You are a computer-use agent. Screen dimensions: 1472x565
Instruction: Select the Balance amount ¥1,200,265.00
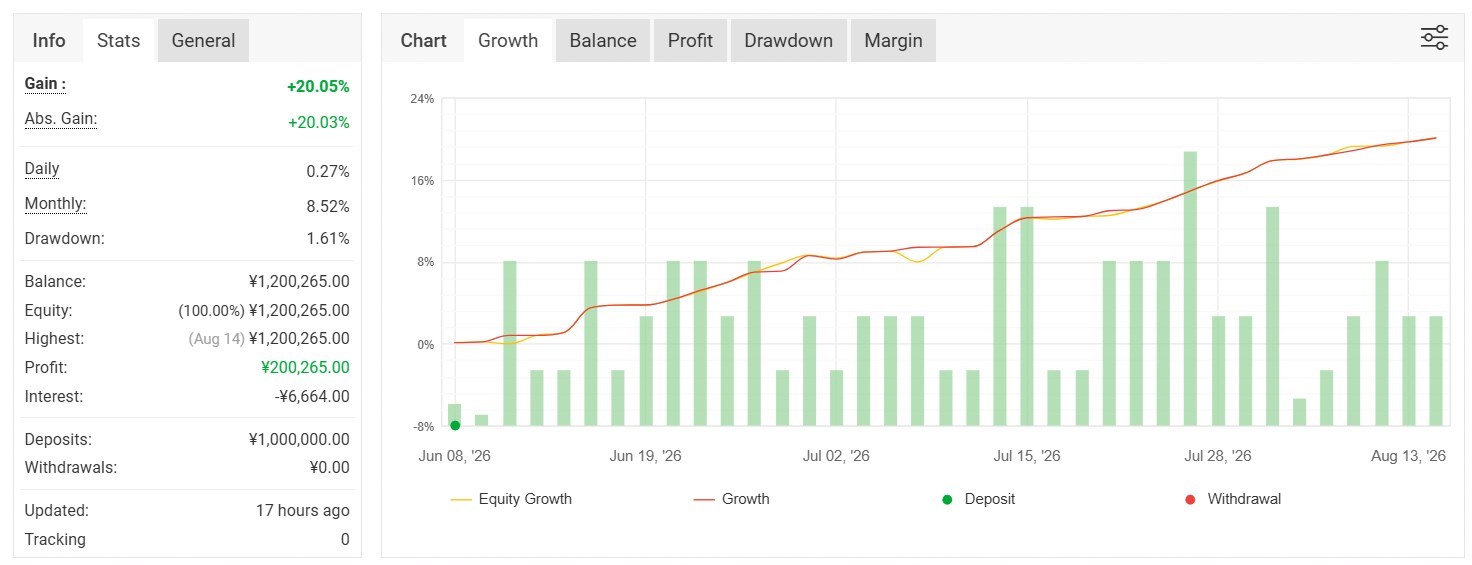tap(299, 282)
